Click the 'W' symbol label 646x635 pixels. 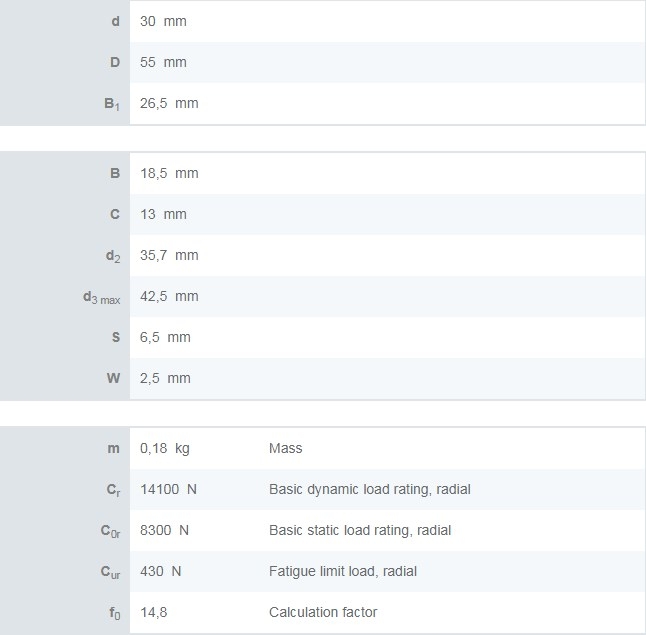113,378
